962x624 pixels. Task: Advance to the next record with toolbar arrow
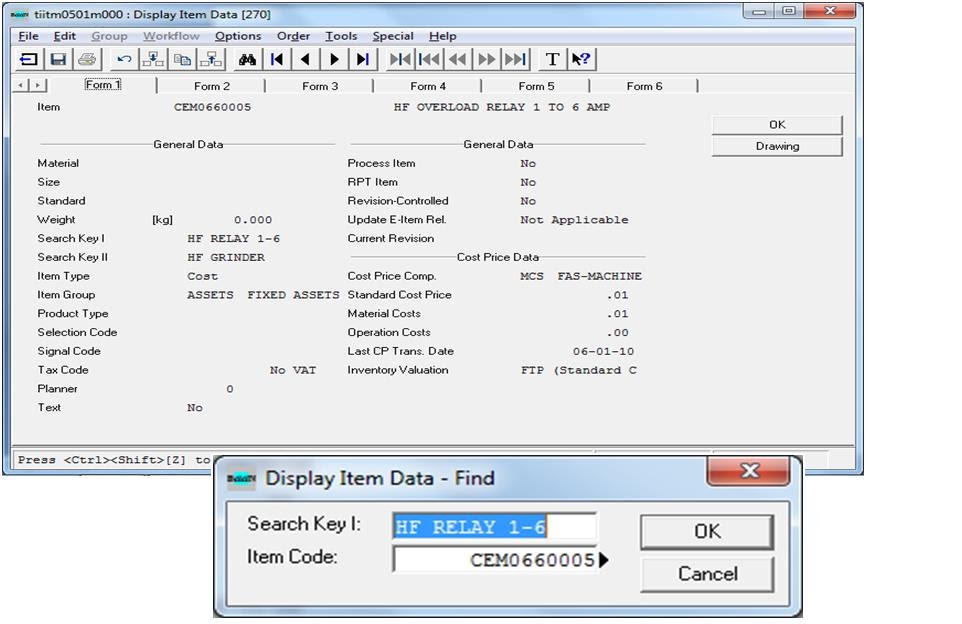pos(333,59)
